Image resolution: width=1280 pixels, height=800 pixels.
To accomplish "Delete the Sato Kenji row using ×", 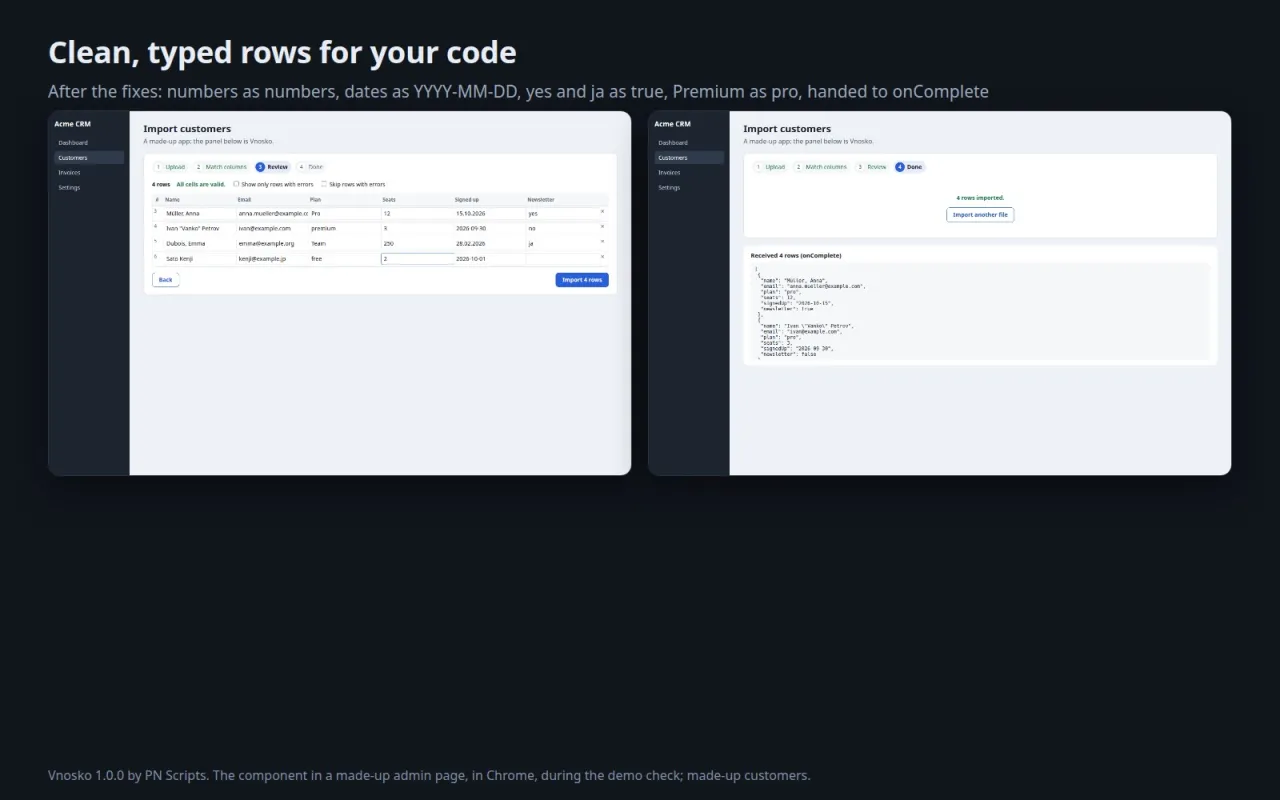I will (602, 257).
